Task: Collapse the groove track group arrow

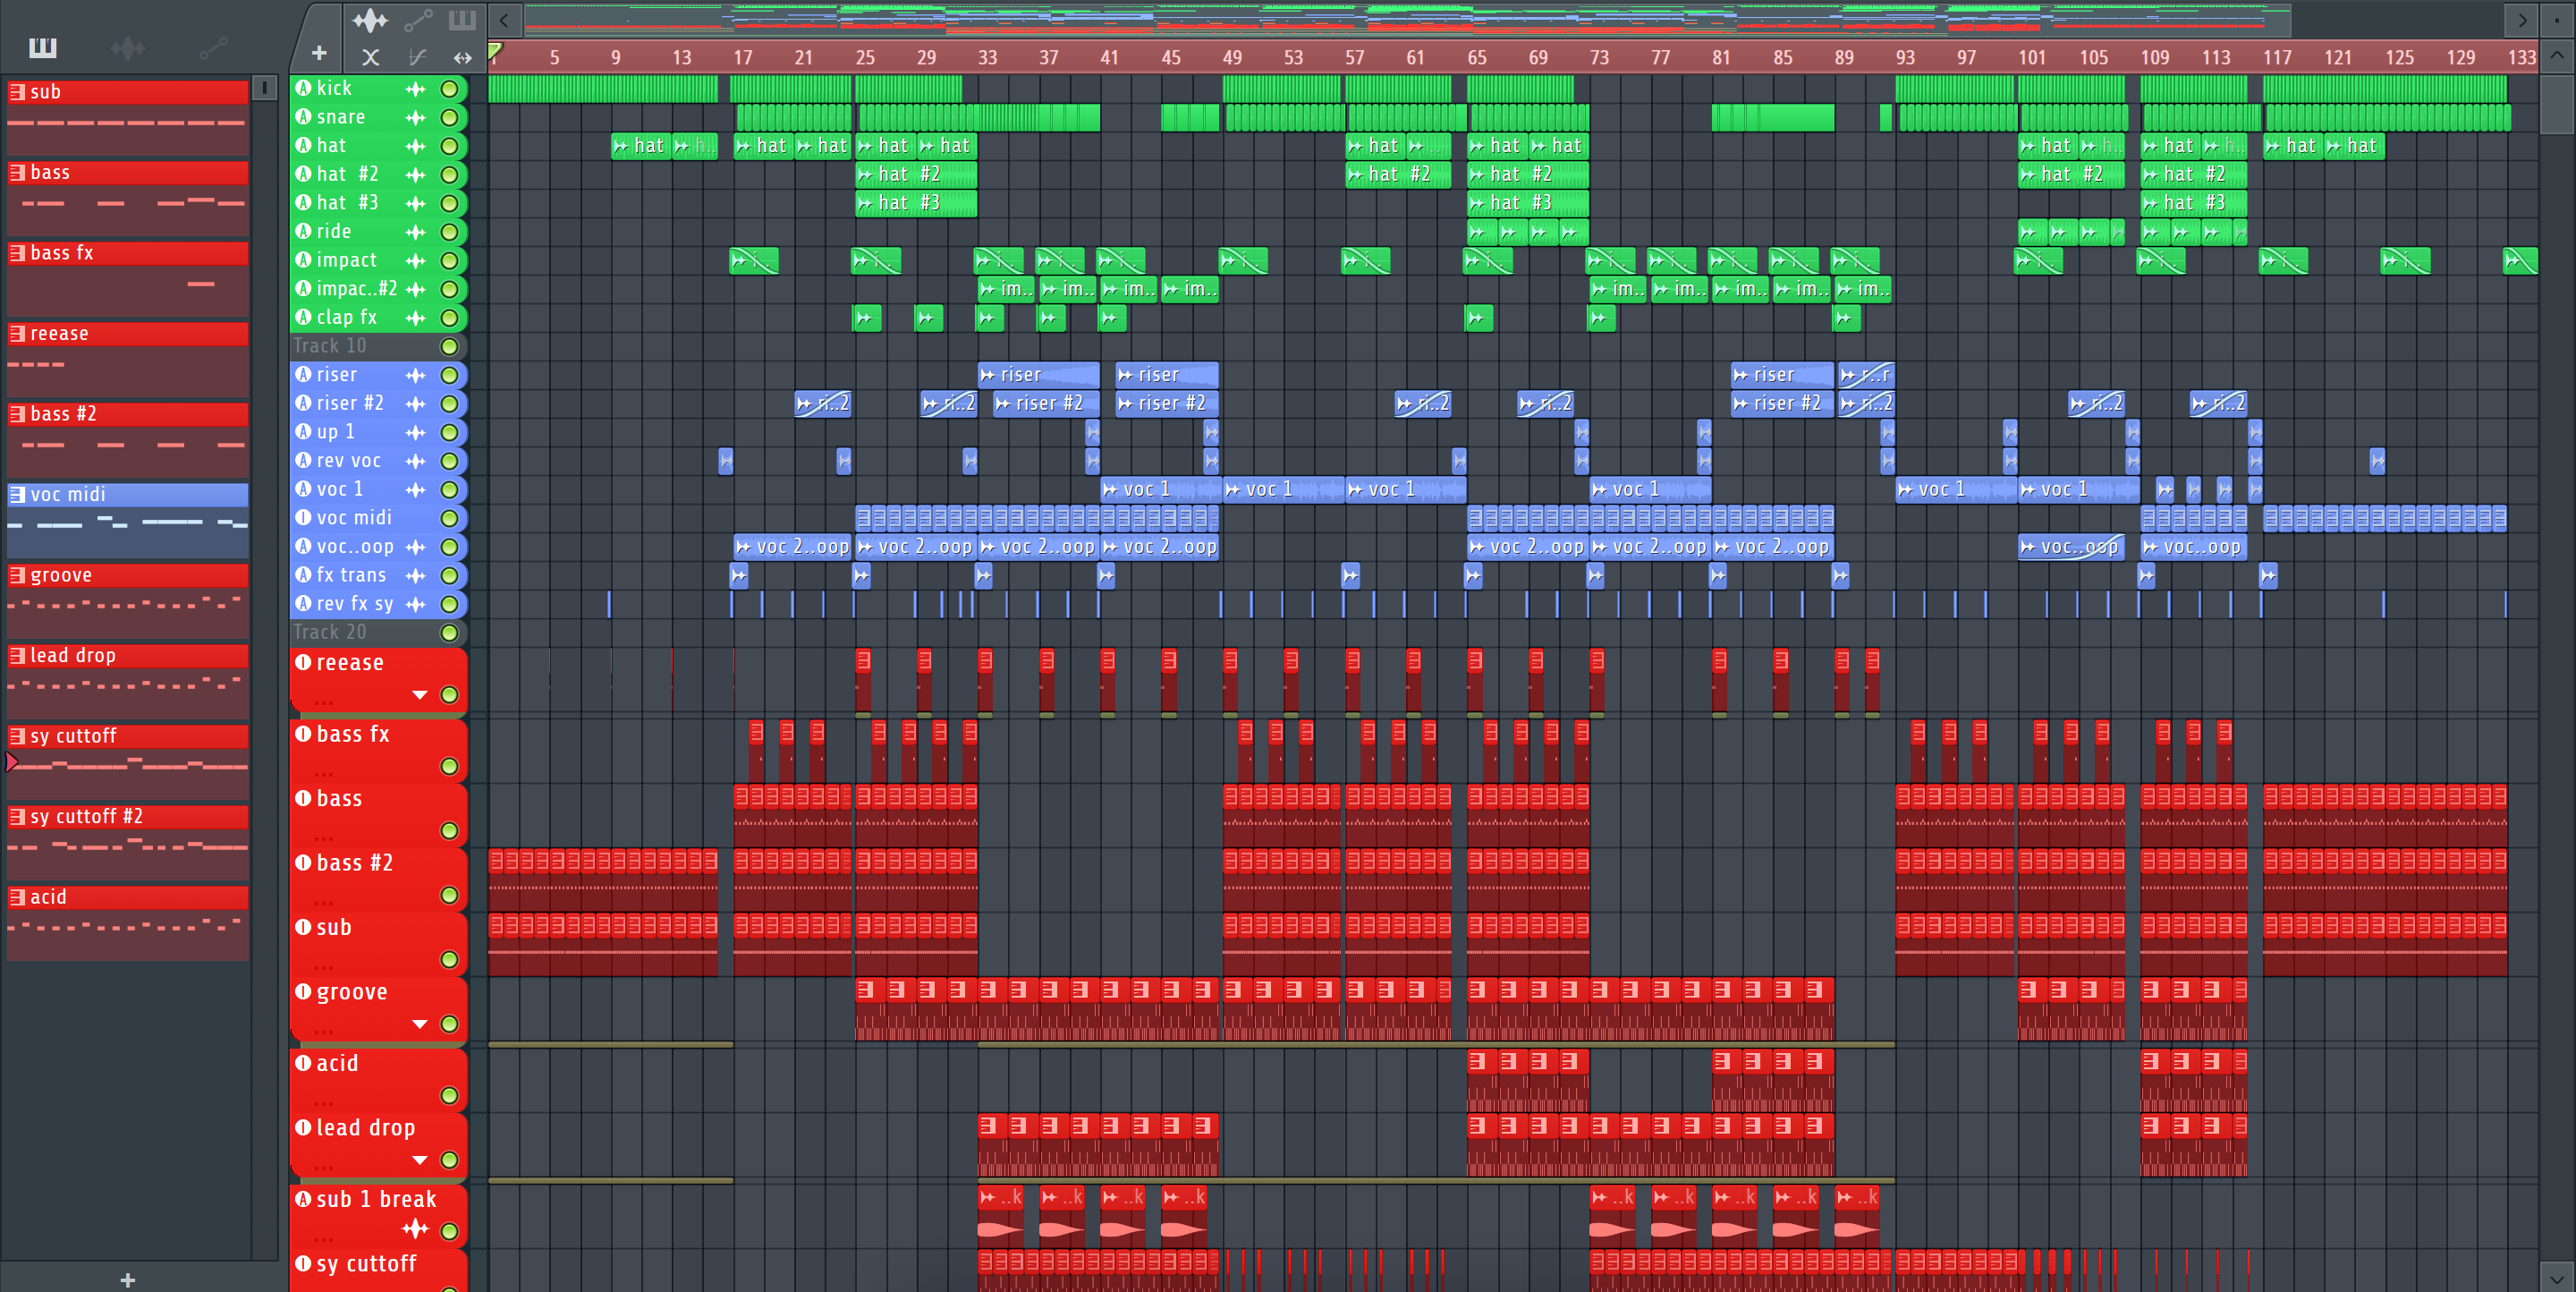Action: point(420,1024)
